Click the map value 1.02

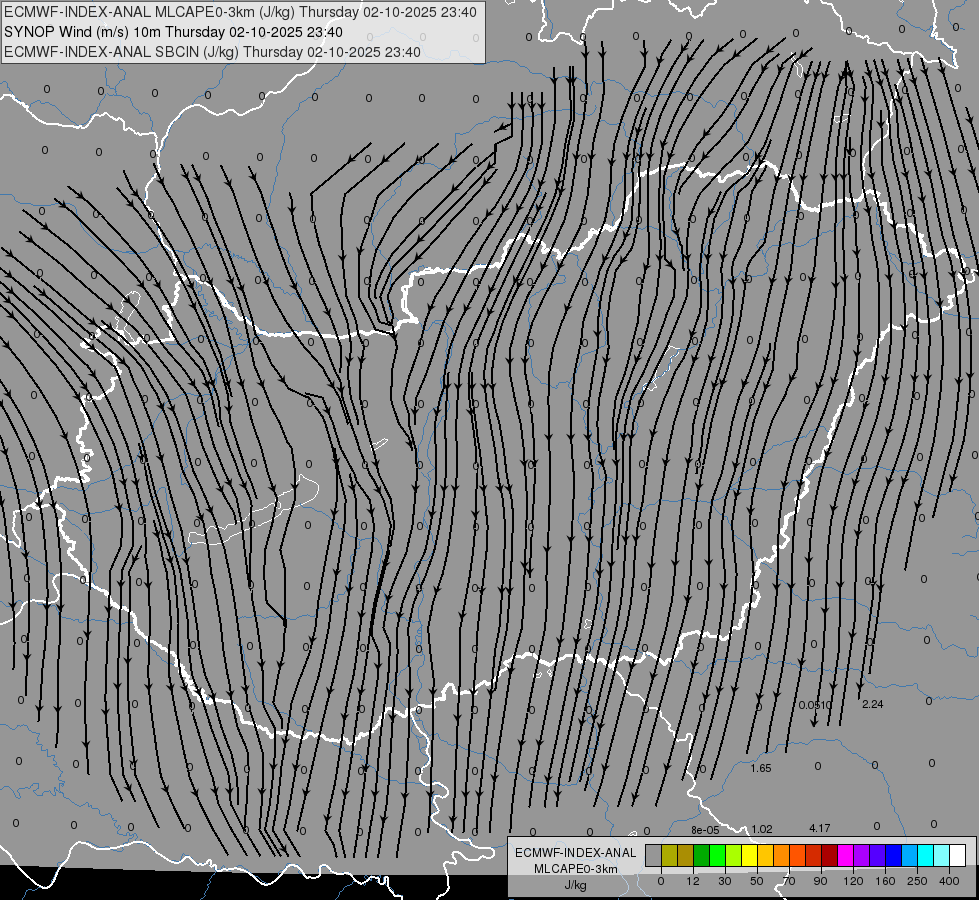pos(762,829)
